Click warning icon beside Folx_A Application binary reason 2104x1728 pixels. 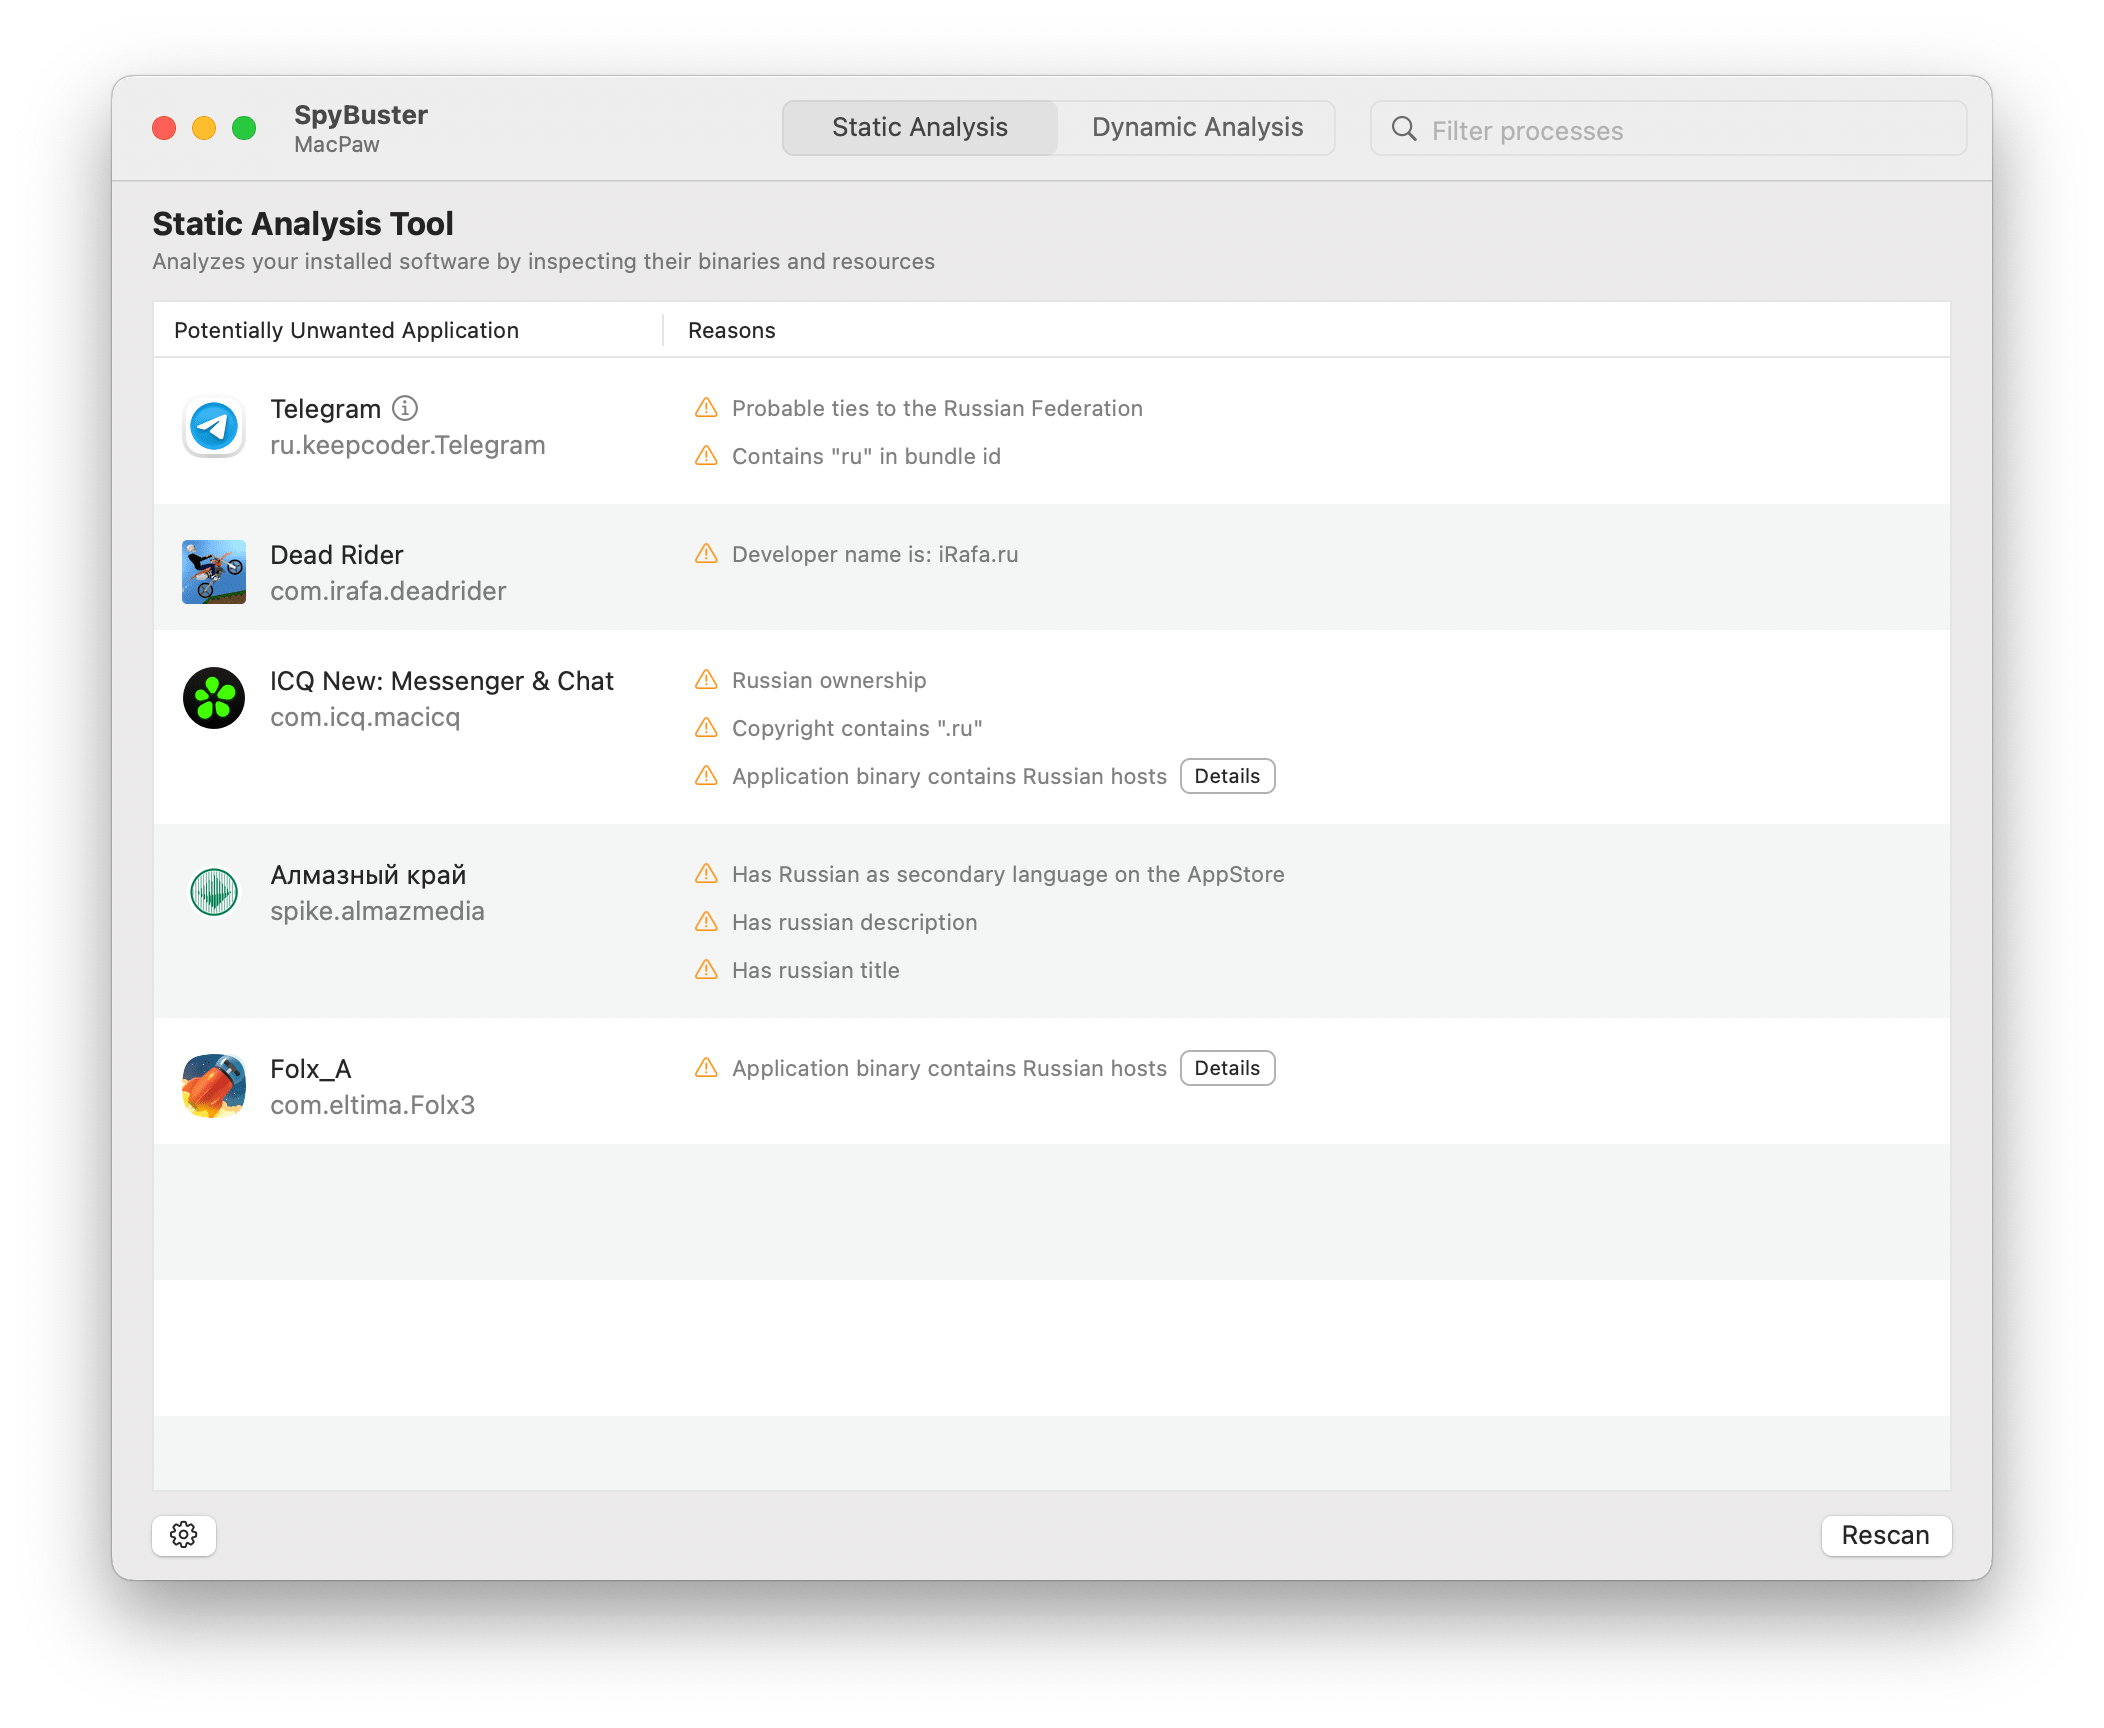(706, 1068)
